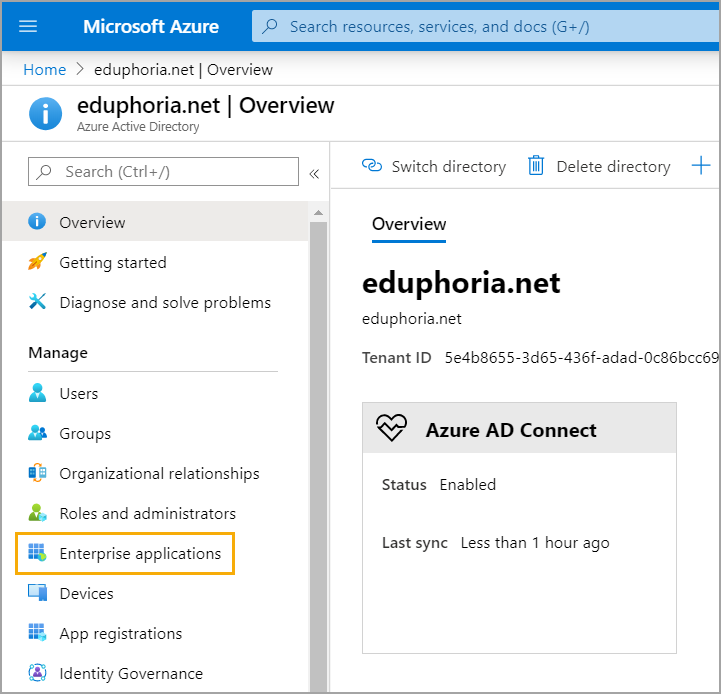Click the Roles and administrators icon

[x=37, y=512]
